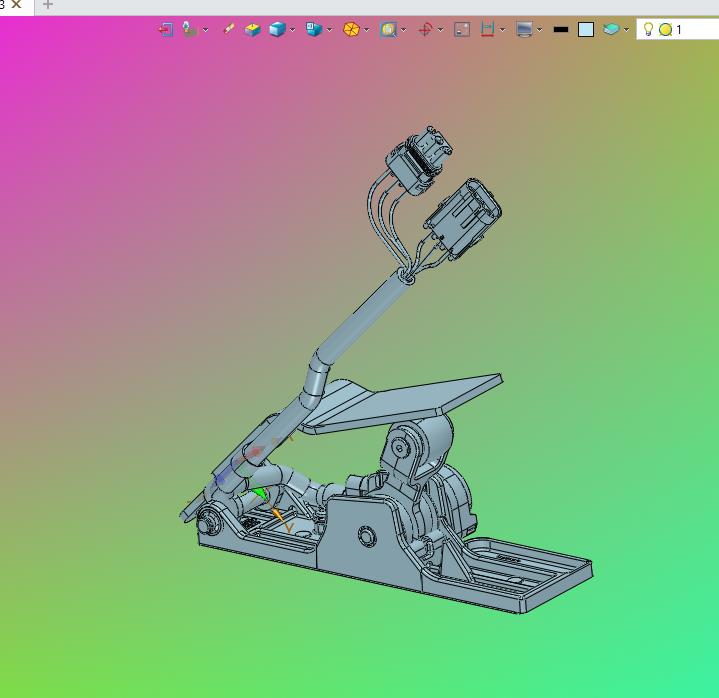This screenshot has width=719, height=698.
Task: Open the view orientation dropdown arrow
Action: pyautogui.click(x=329, y=30)
